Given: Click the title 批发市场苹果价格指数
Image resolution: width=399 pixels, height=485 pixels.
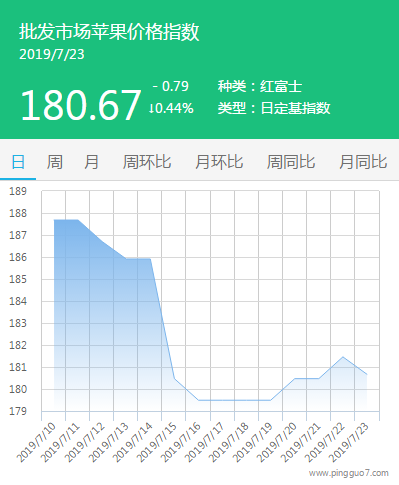Looking at the screenshot, I should (109, 32).
